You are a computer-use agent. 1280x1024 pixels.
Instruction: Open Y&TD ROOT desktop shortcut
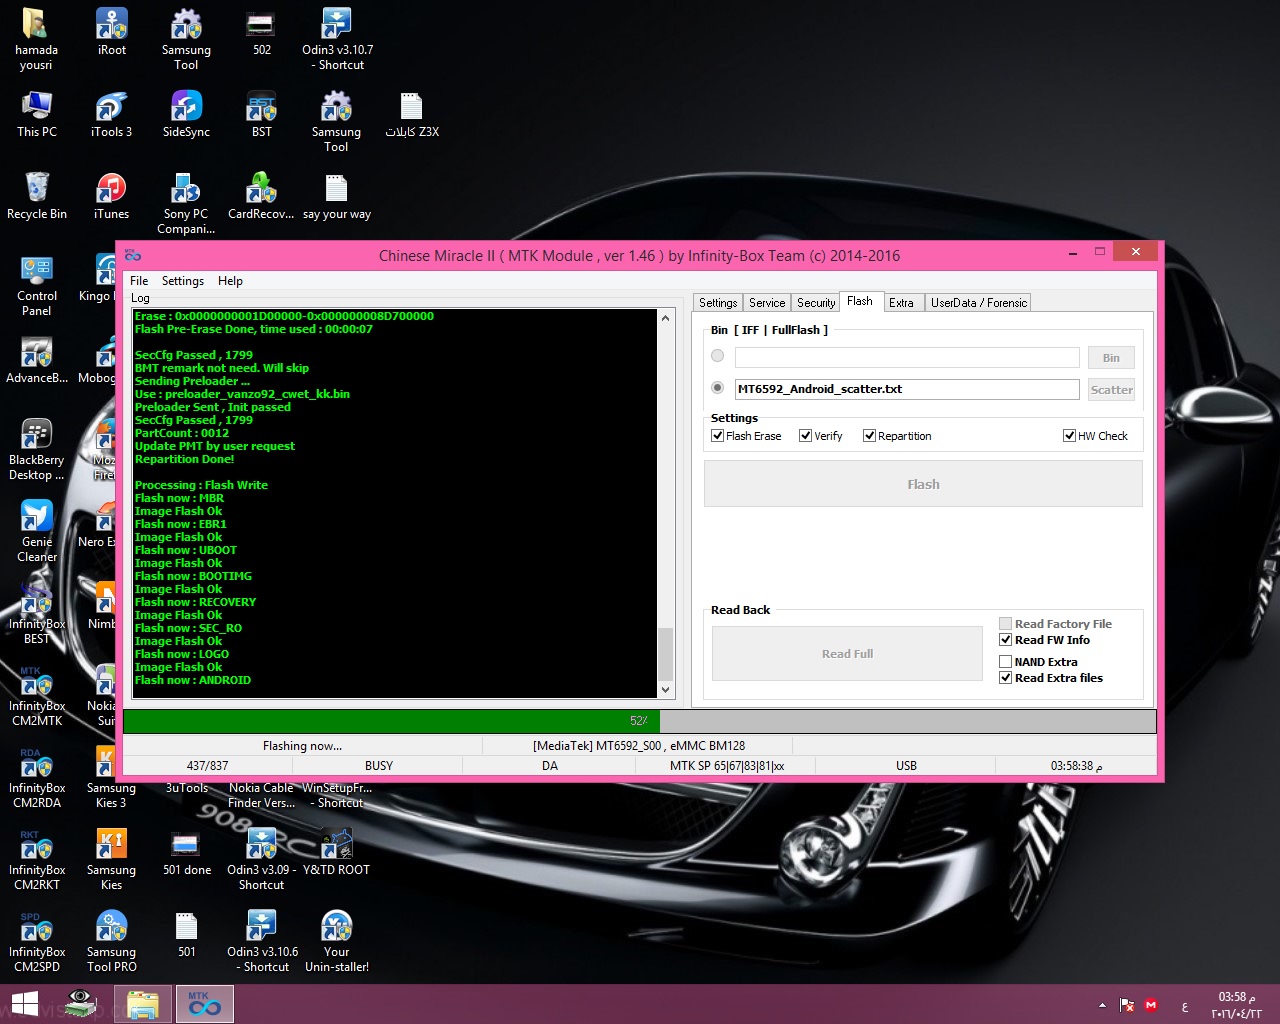coord(337,852)
